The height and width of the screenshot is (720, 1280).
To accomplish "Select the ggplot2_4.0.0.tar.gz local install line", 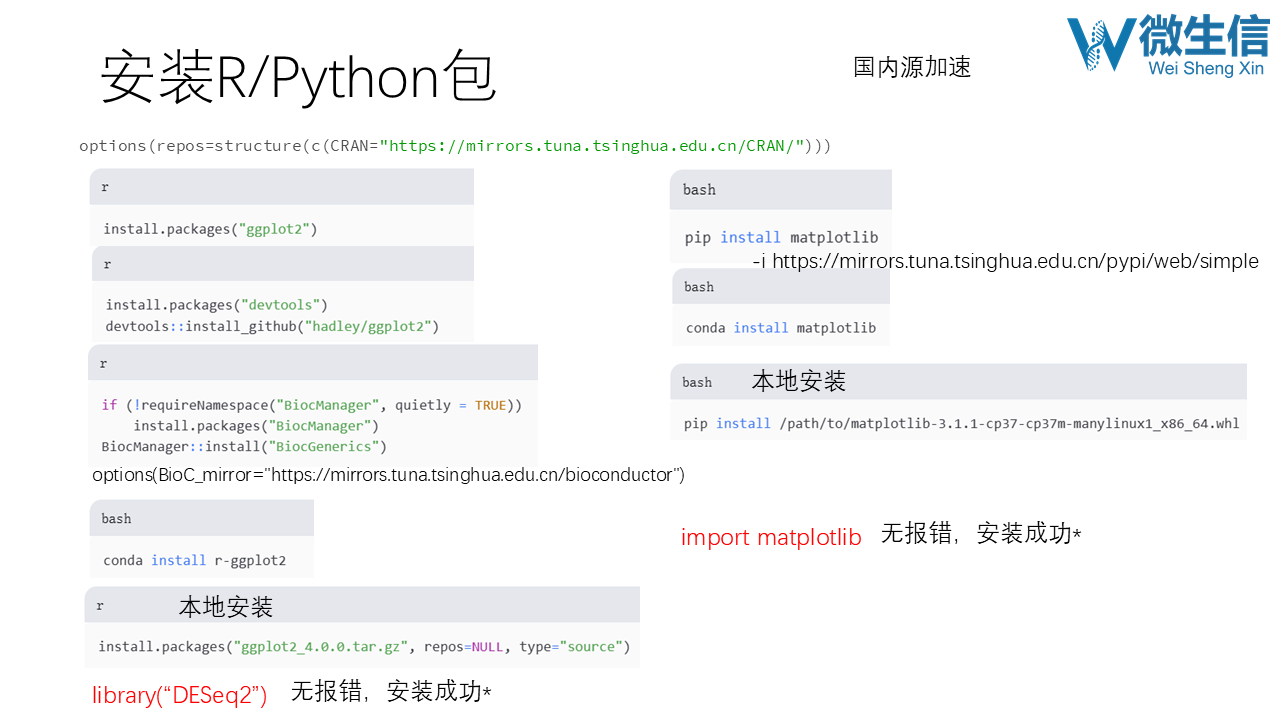I will [x=364, y=647].
